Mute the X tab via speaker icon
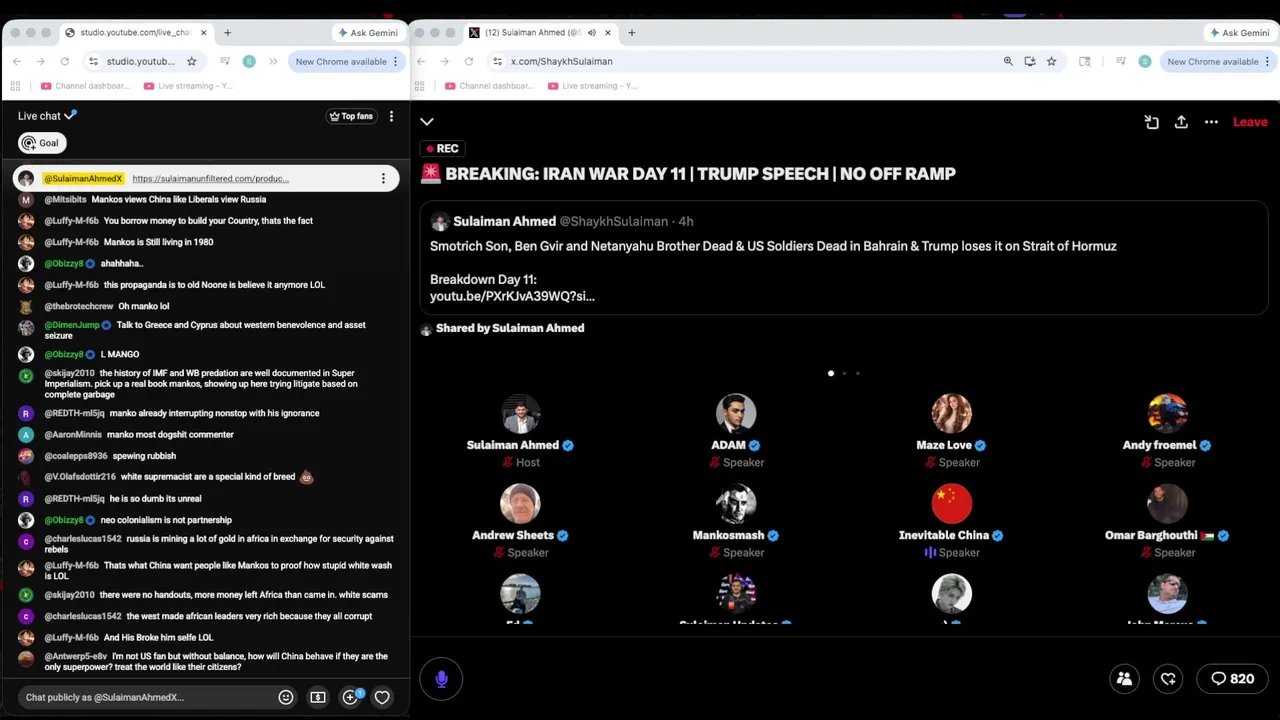 (591, 33)
